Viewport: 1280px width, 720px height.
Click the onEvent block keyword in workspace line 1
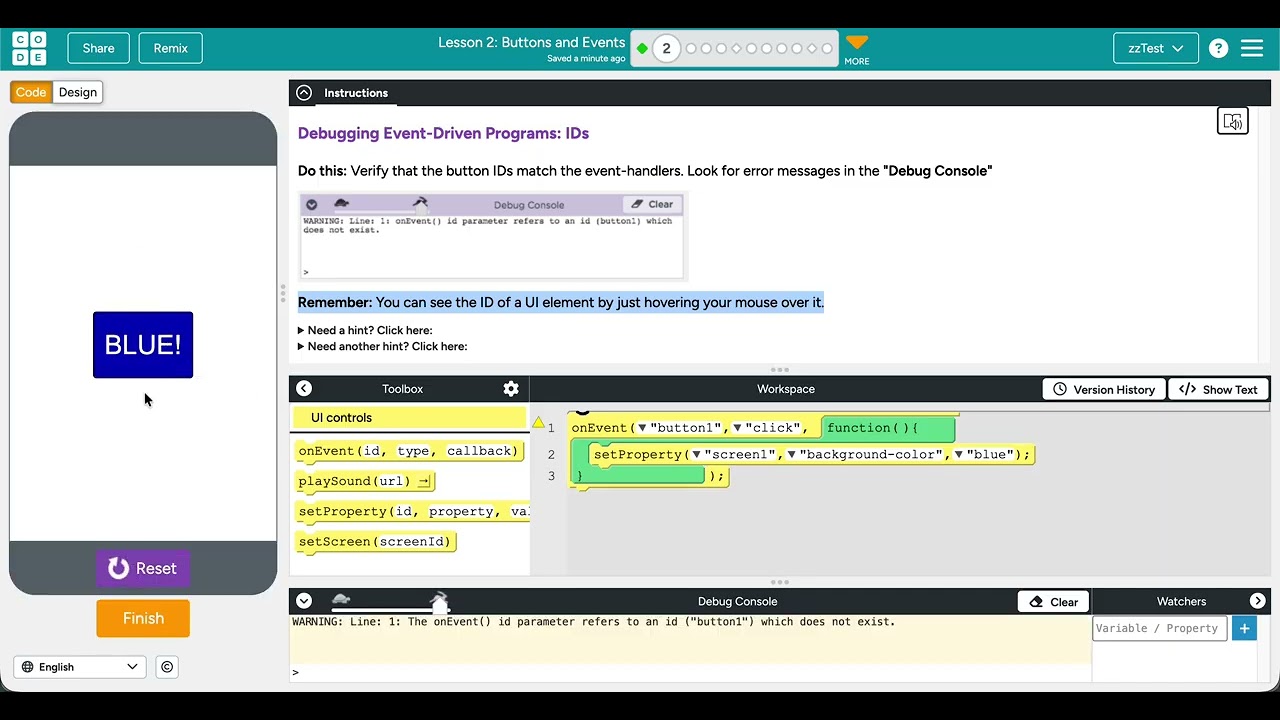pyautogui.click(x=599, y=428)
